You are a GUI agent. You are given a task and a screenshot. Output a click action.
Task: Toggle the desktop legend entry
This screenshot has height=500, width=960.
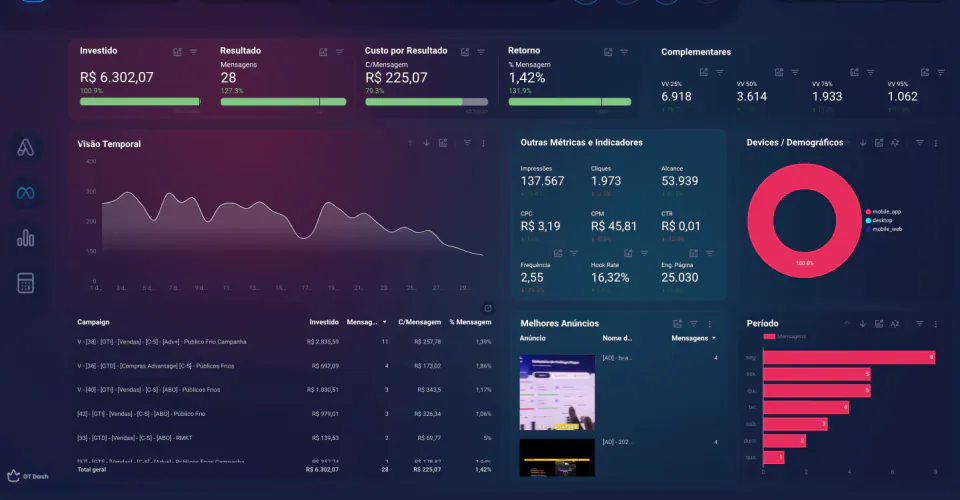pos(884,221)
